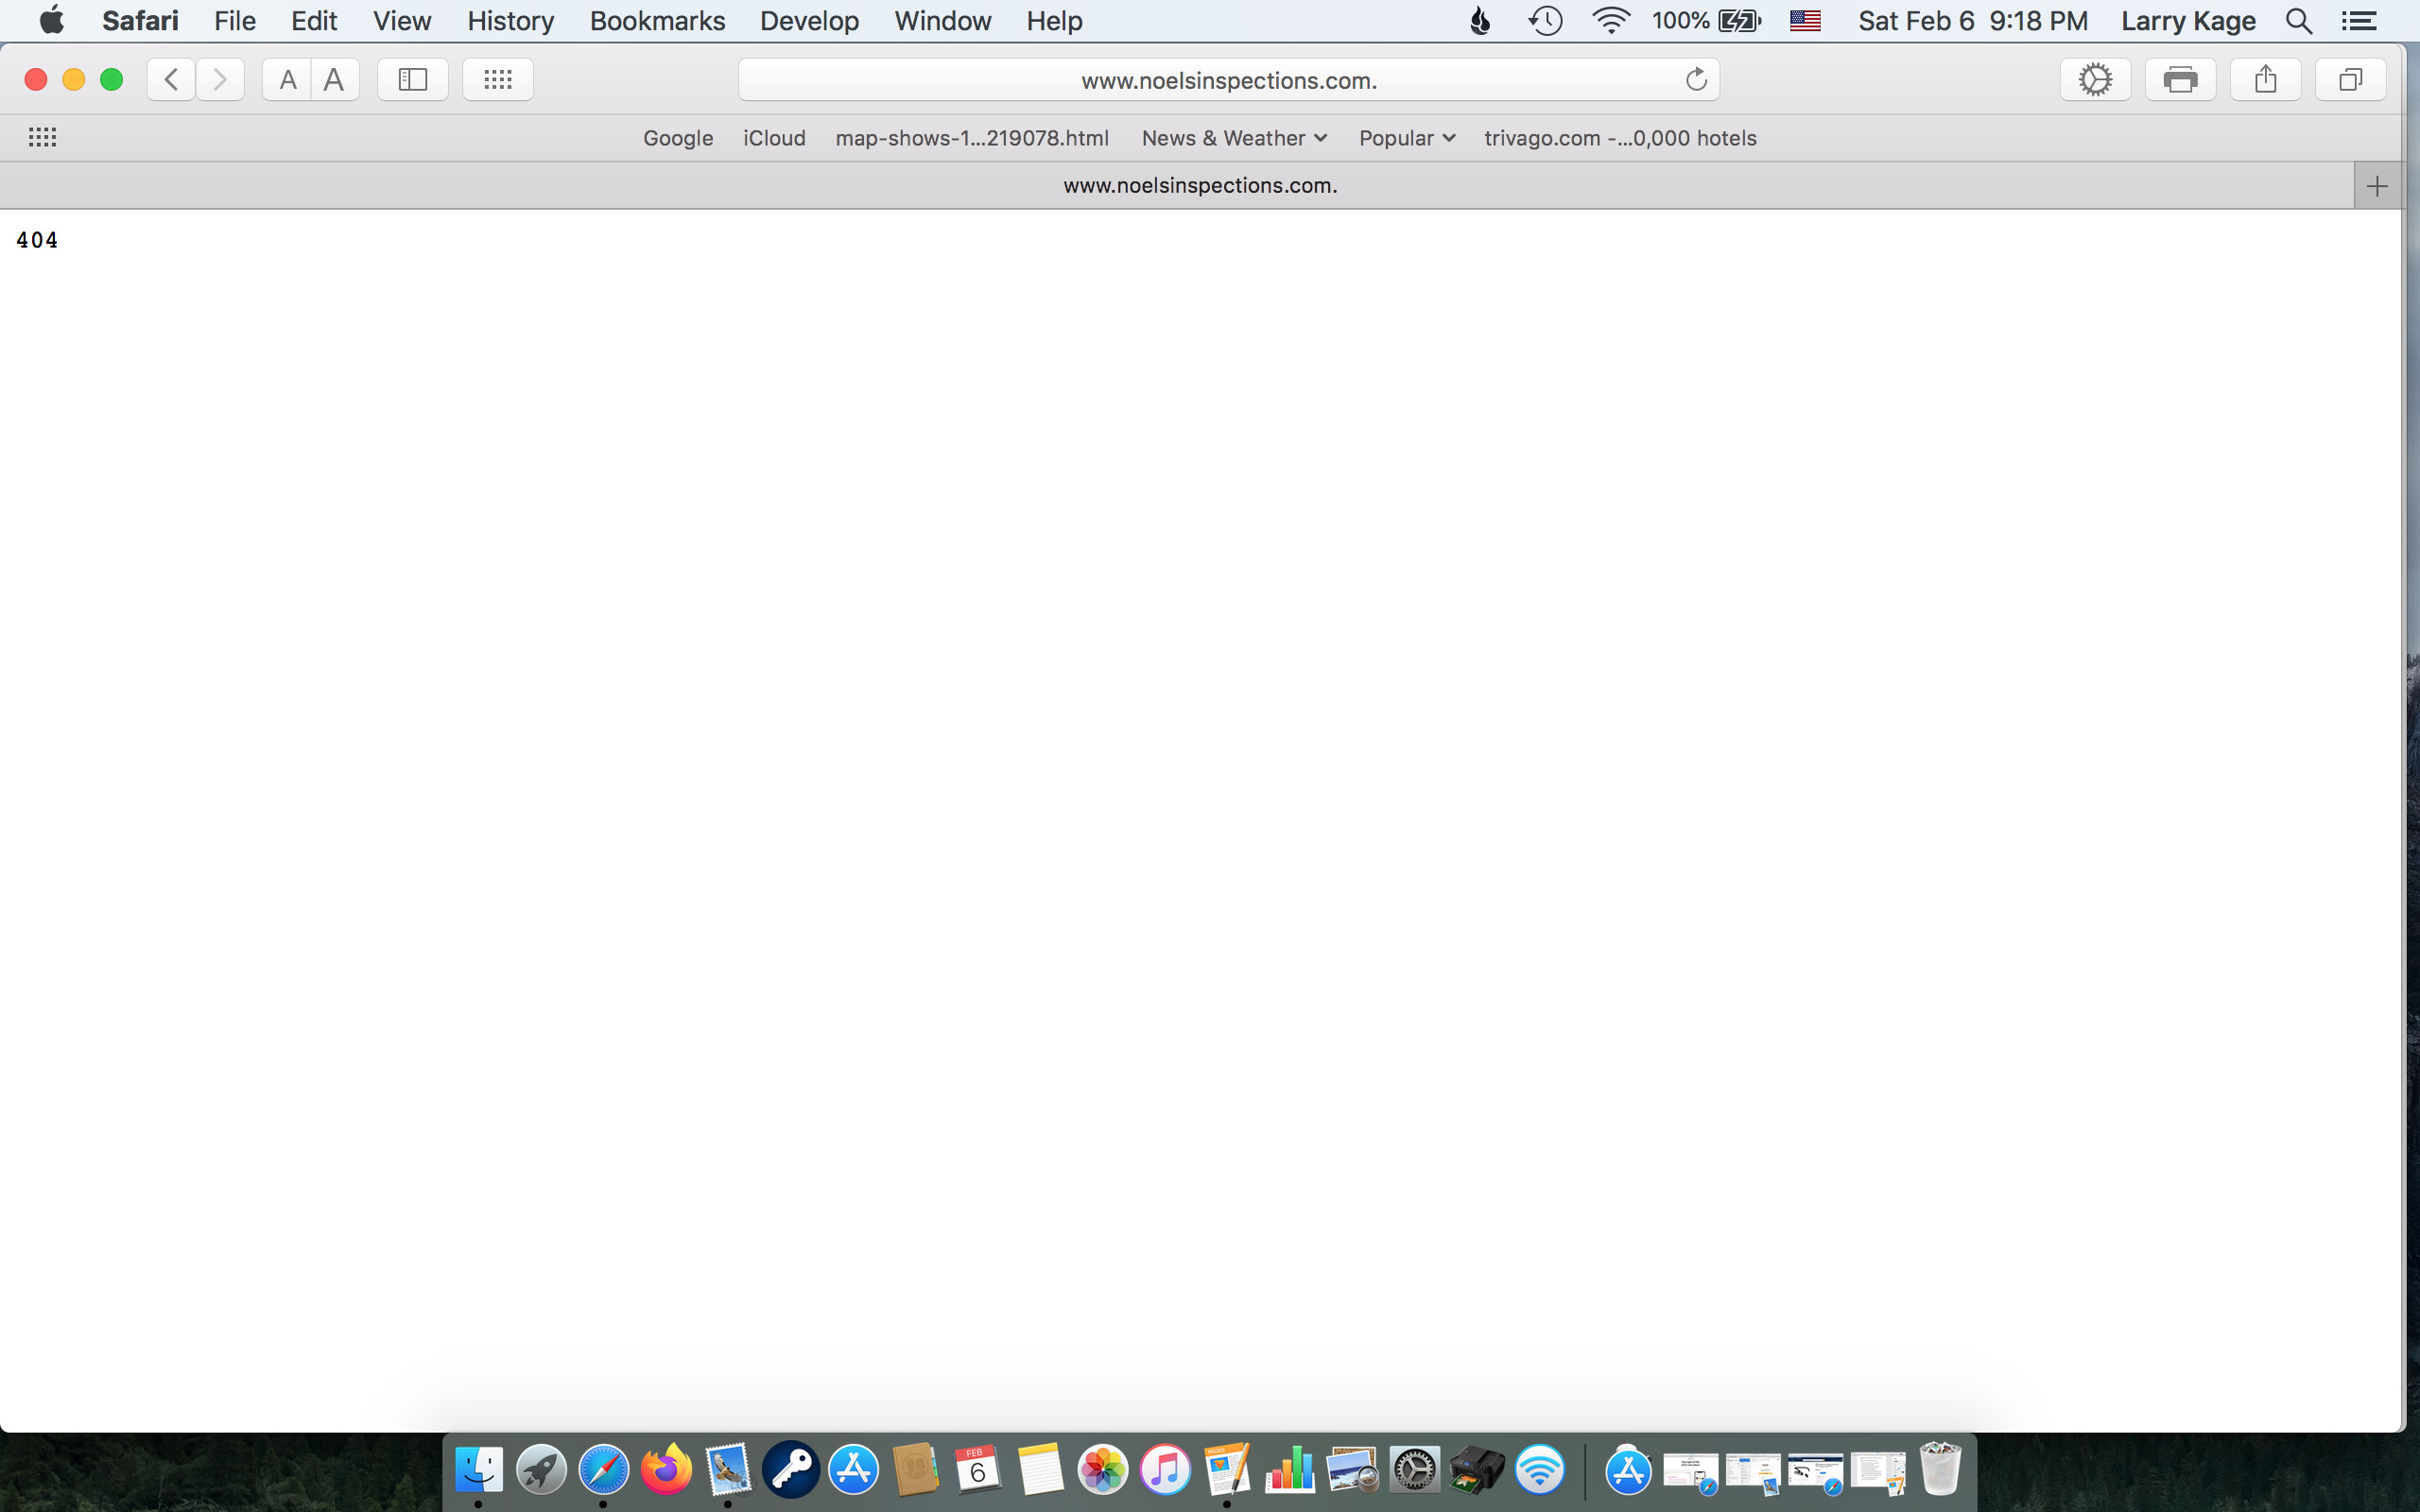Expand the Popular bookmarks dropdown
Screen dimensions: 2420x1512
tap(1406, 138)
